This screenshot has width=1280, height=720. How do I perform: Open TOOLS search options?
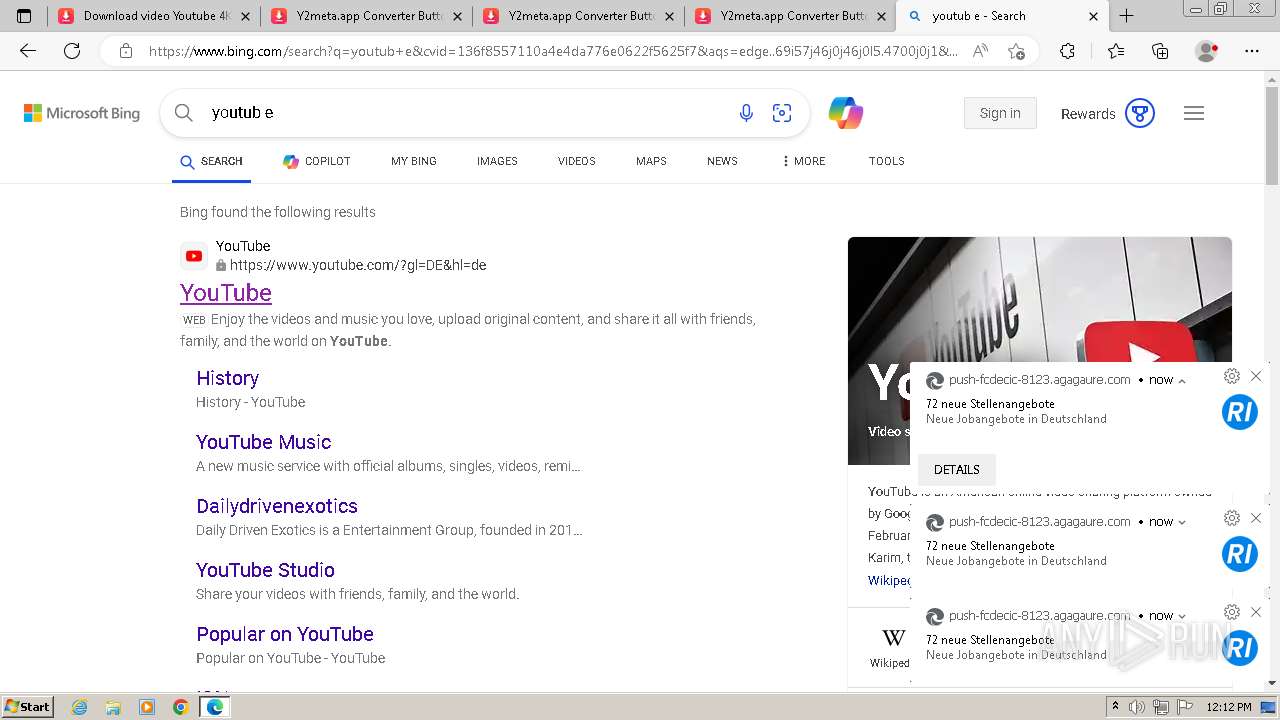point(887,161)
